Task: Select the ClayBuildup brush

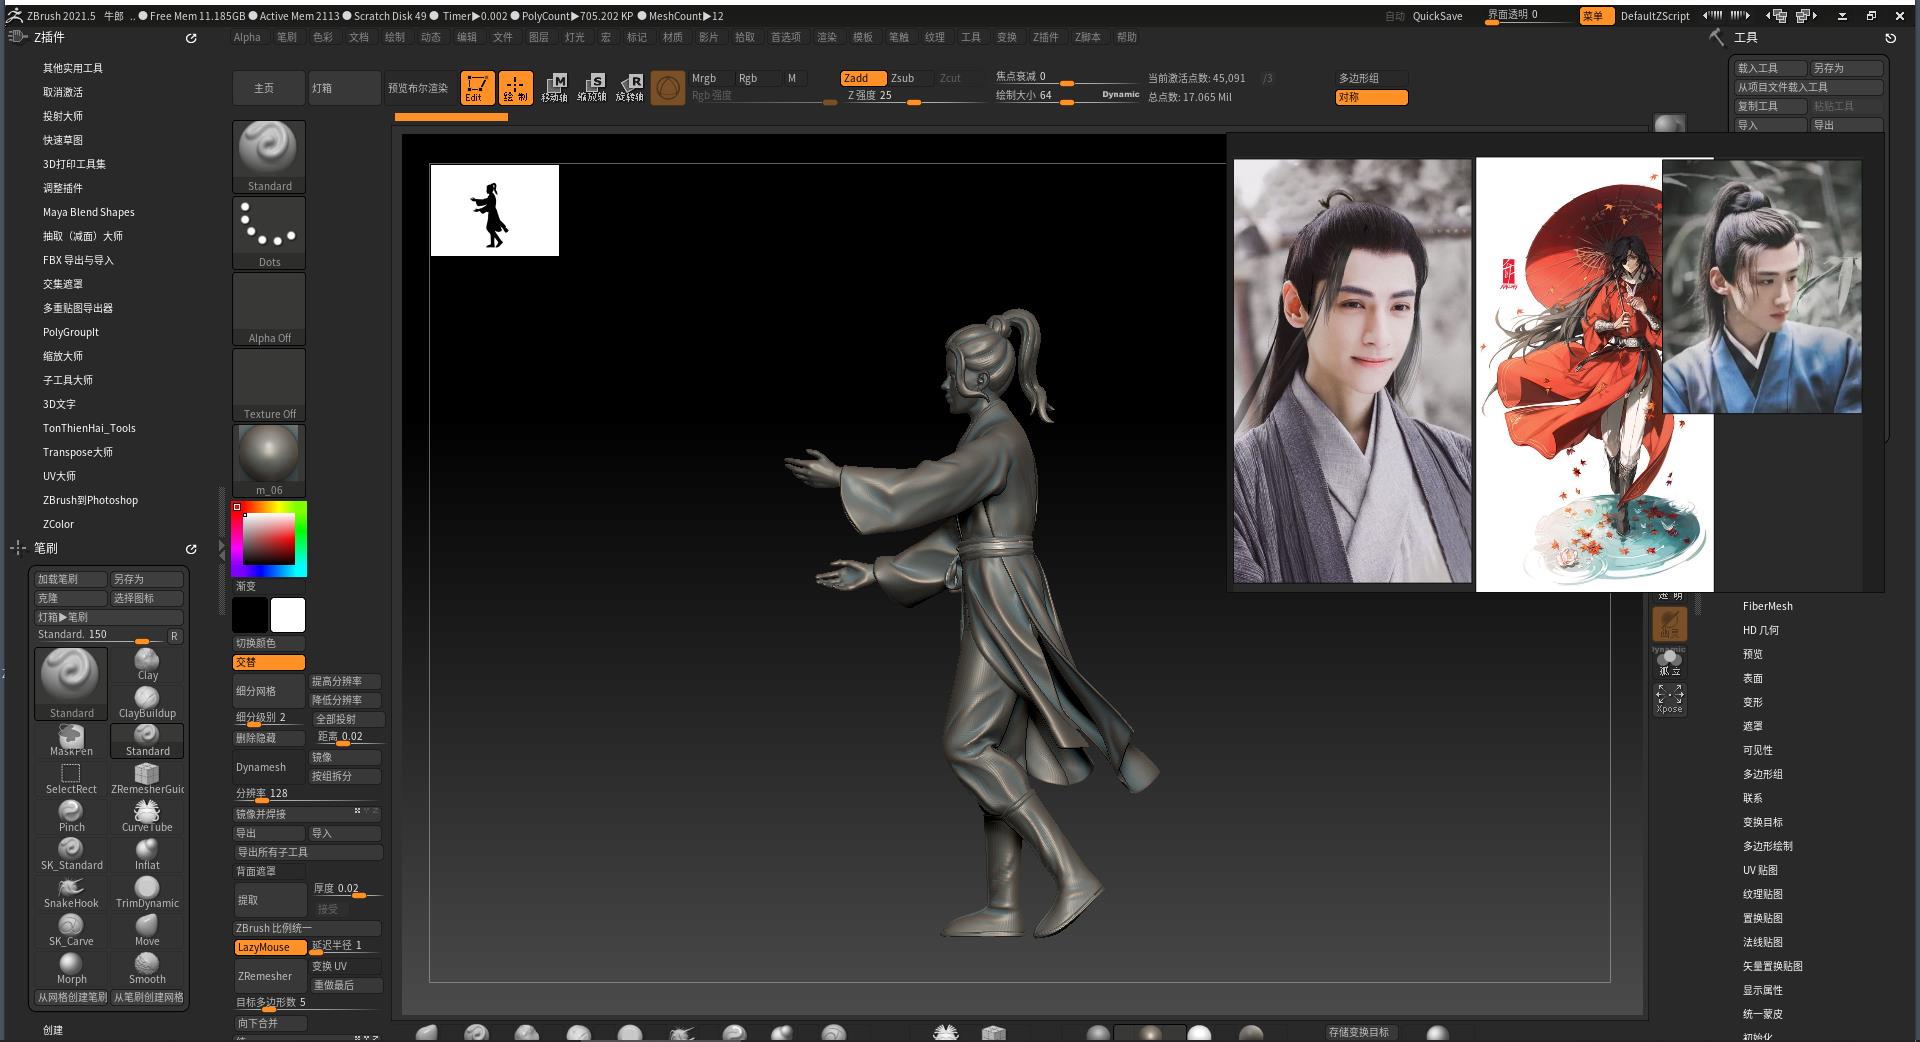Action: tap(147, 702)
